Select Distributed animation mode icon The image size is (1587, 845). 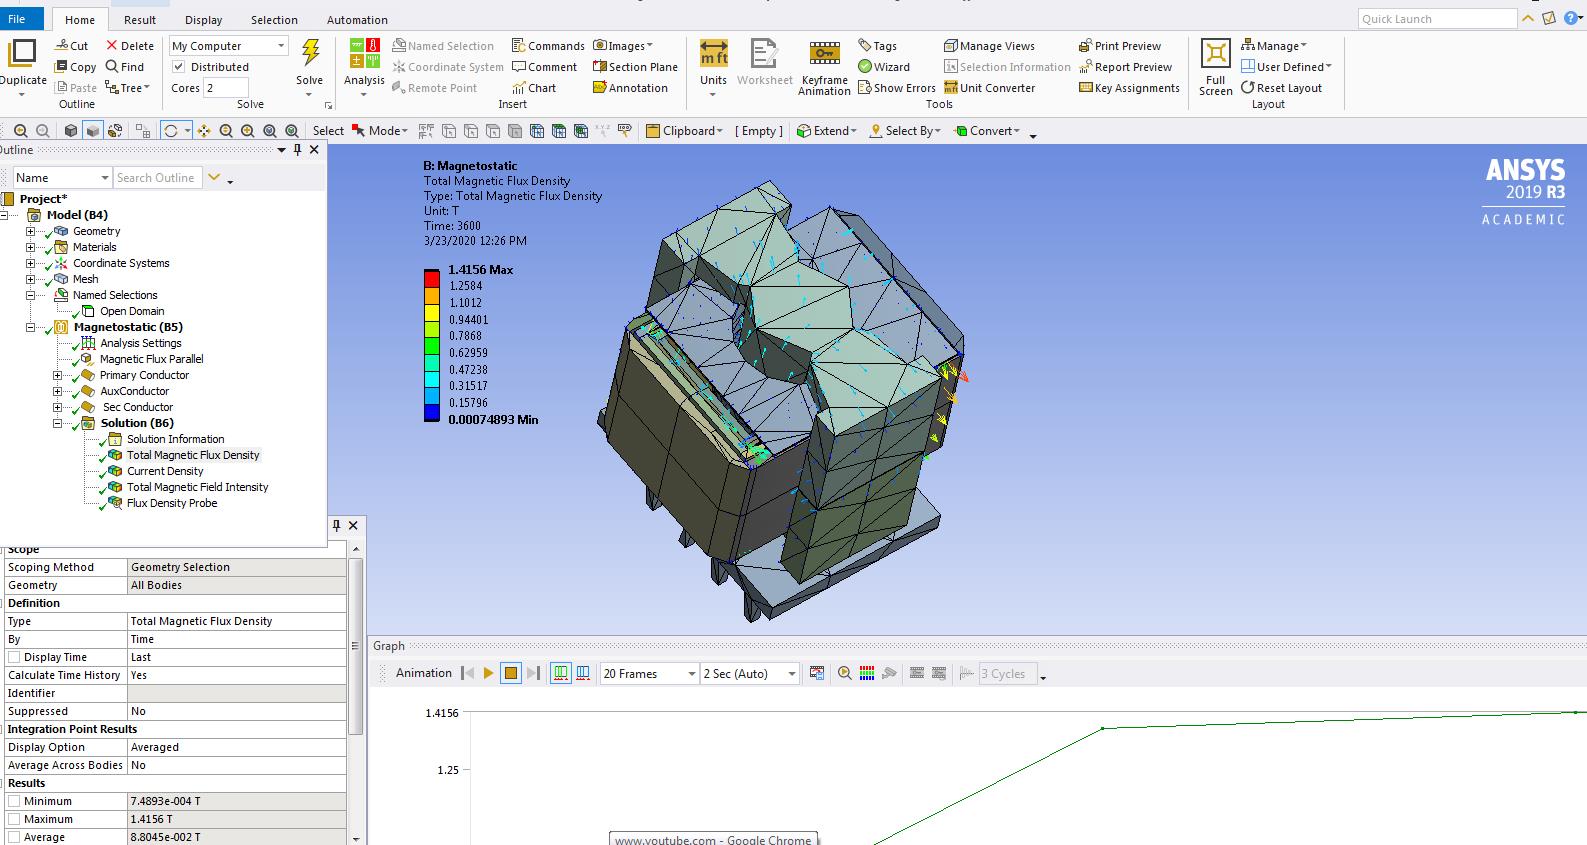561,674
